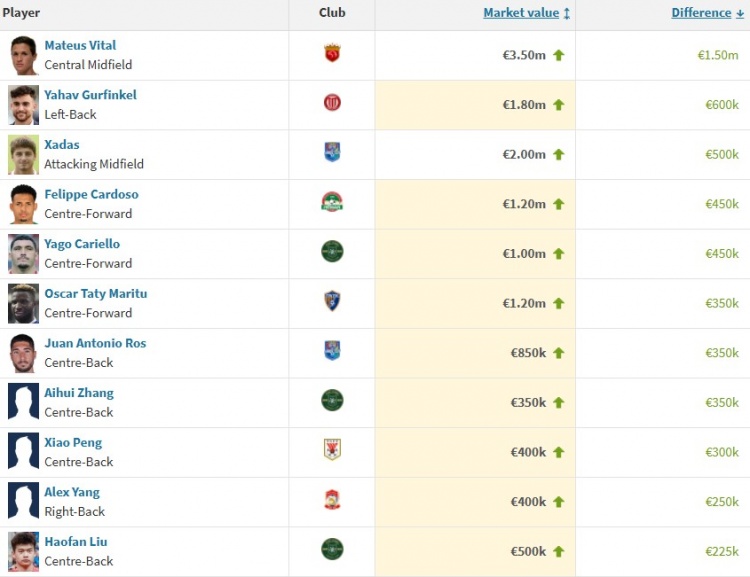This screenshot has height=577, width=750.
Task: Click Felippe Cardoso's player photo
Action: coord(23,204)
